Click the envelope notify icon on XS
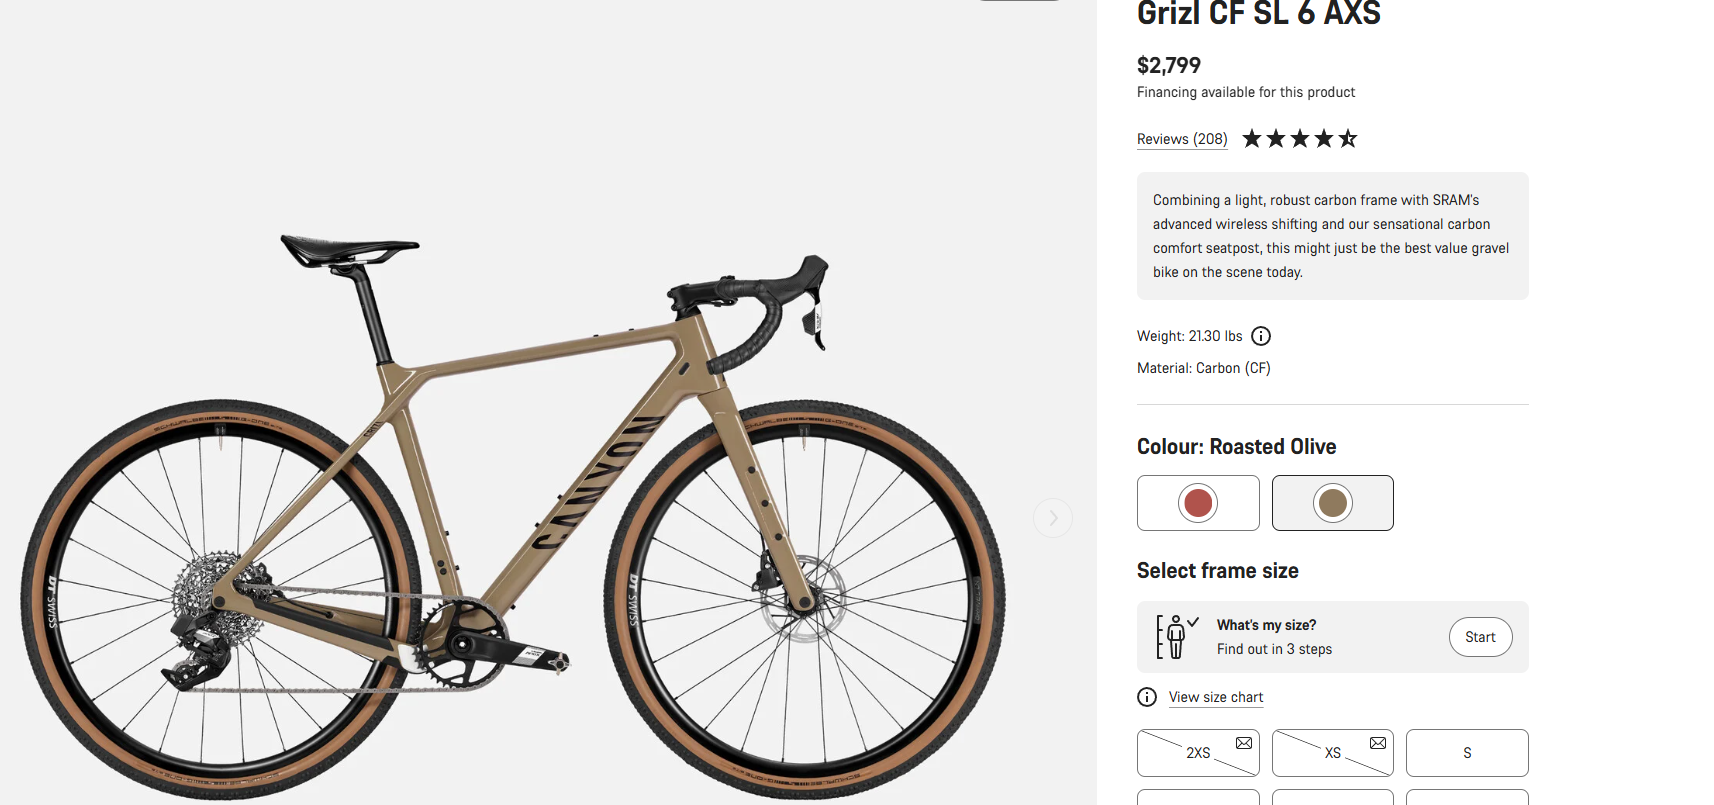Viewport: 1714px width, 805px height. 1378,743
